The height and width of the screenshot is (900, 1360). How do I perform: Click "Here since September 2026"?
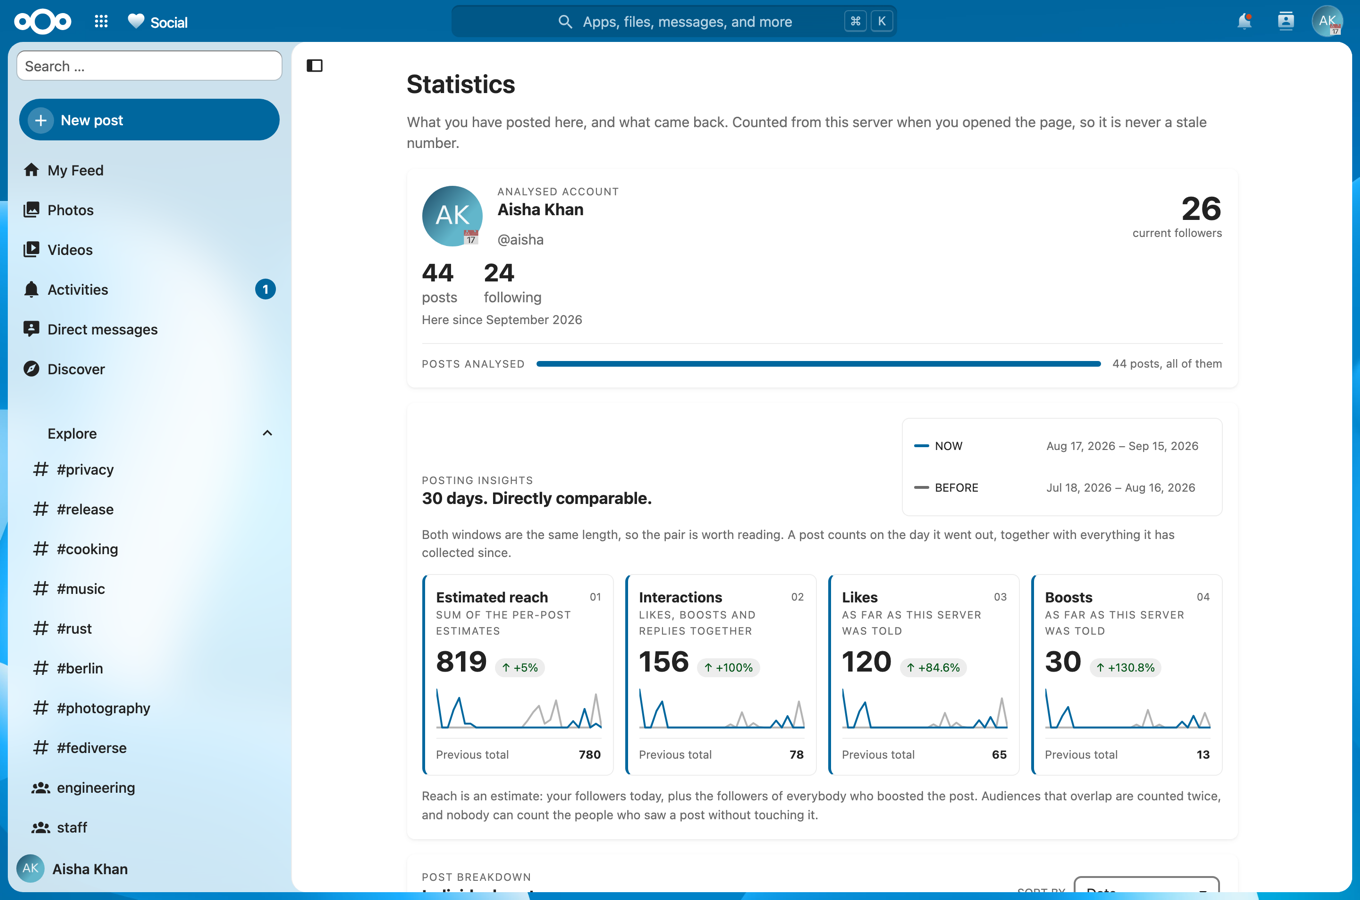502,320
